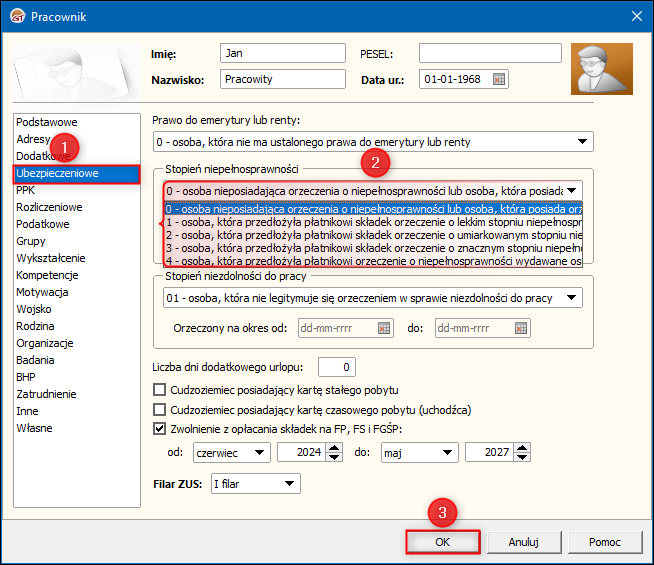Image resolution: width=654 pixels, height=565 pixels.
Task: Toggle Cudzoziemiec posiadający kartę stałego pobytu
Action: pyautogui.click(x=159, y=390)
